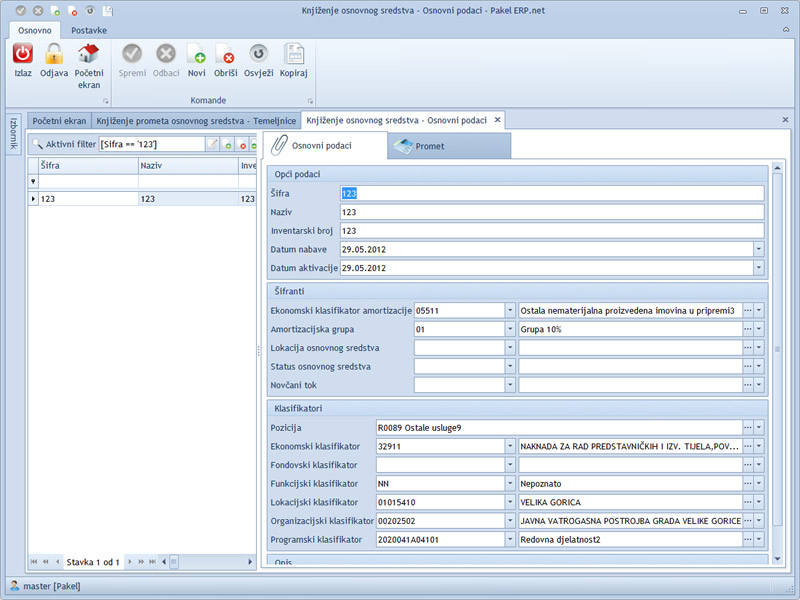Click the form's vertical scrollbar
This screenshot has height=600, width=800.
click(x=778, y=350)
